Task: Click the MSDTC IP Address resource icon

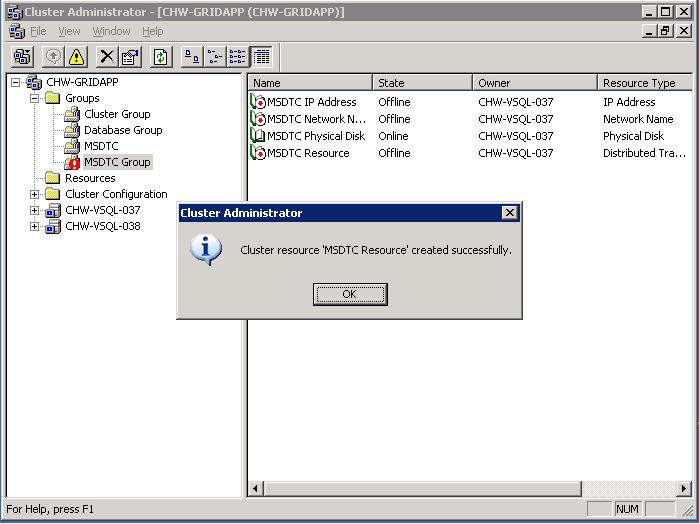Action: point(258,102)
